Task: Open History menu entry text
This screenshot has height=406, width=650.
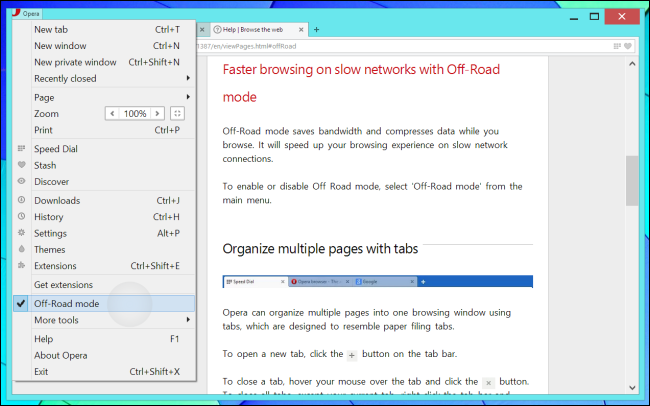Action: pyautogui.click(x=49, y=217)
